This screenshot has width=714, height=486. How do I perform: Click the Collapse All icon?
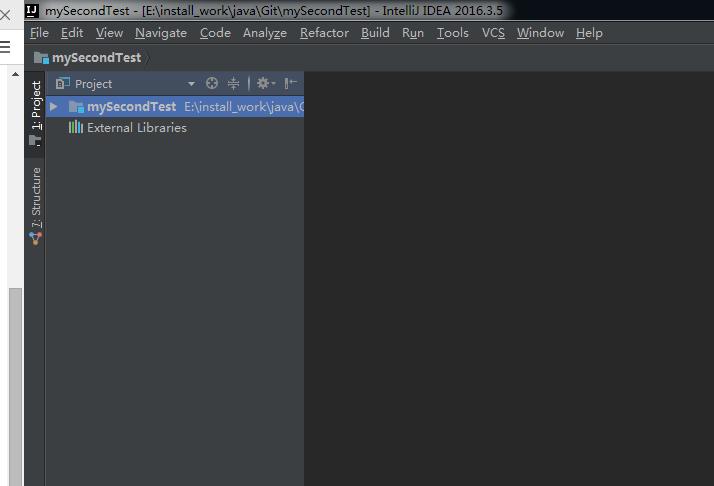(233, 83)
